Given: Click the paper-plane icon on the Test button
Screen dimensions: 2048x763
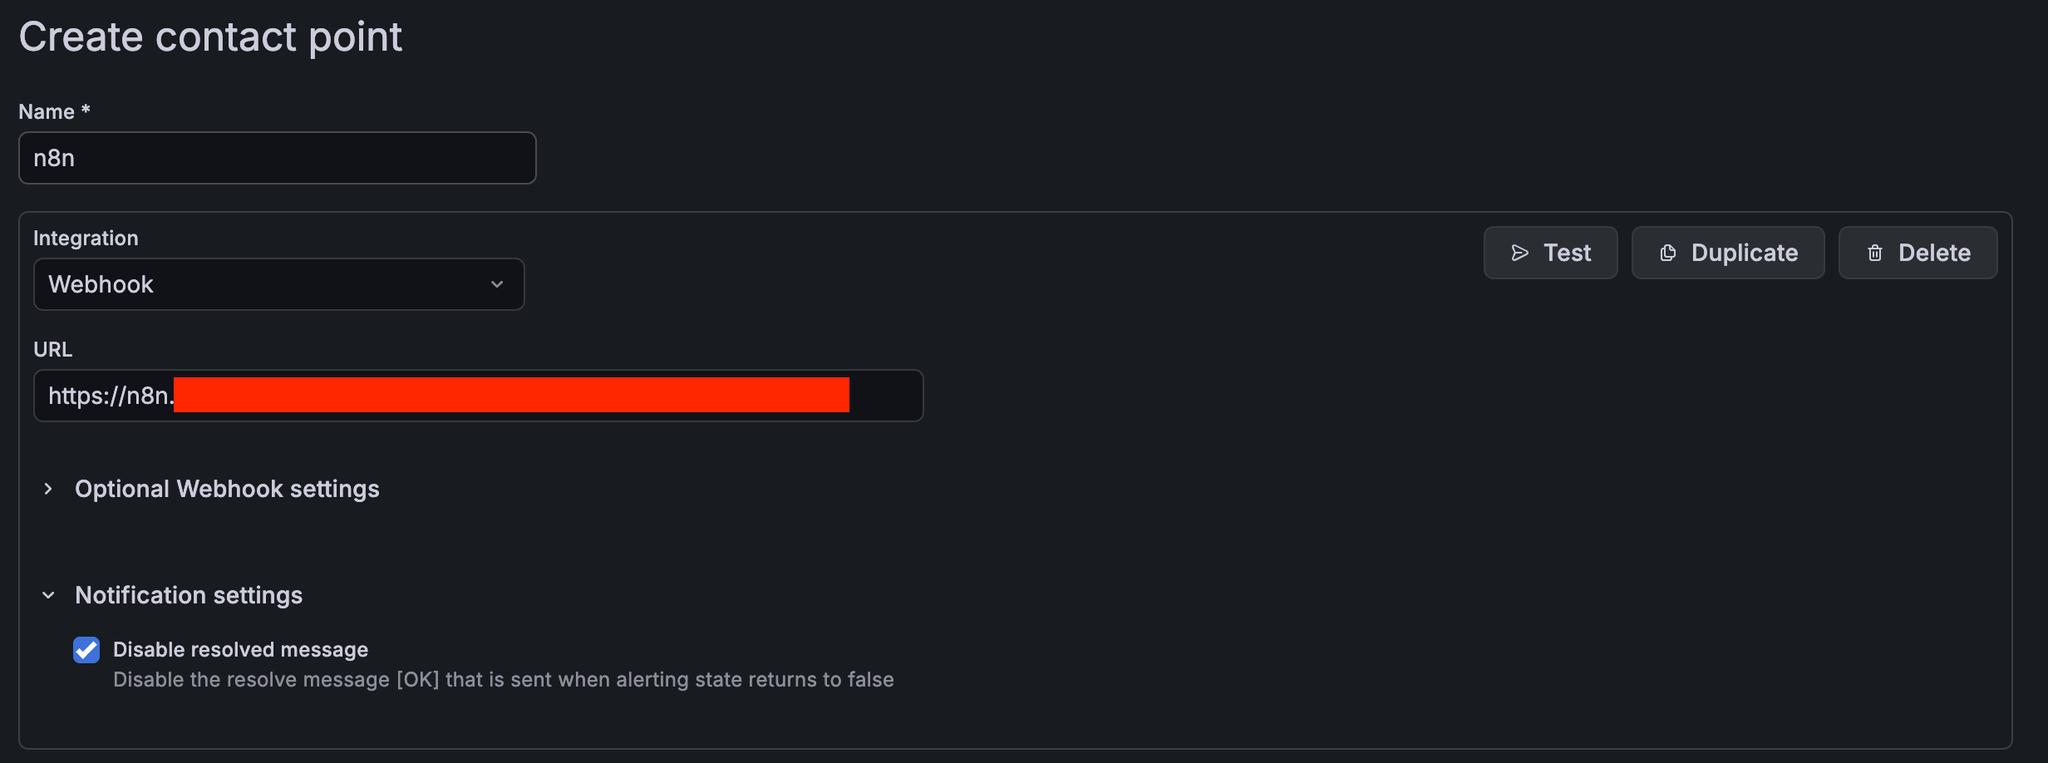Looking at the screenshot, I should (x=1520, y=253).
